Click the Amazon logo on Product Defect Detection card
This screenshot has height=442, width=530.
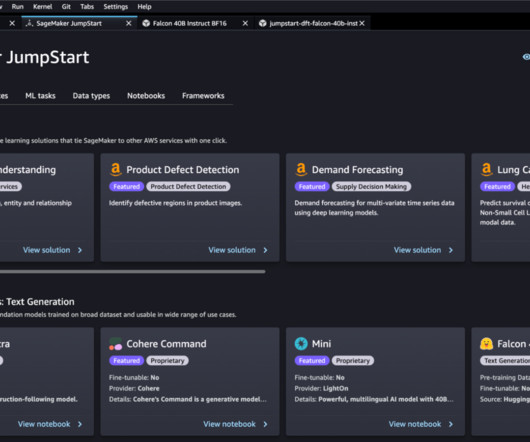pos(116,169)
